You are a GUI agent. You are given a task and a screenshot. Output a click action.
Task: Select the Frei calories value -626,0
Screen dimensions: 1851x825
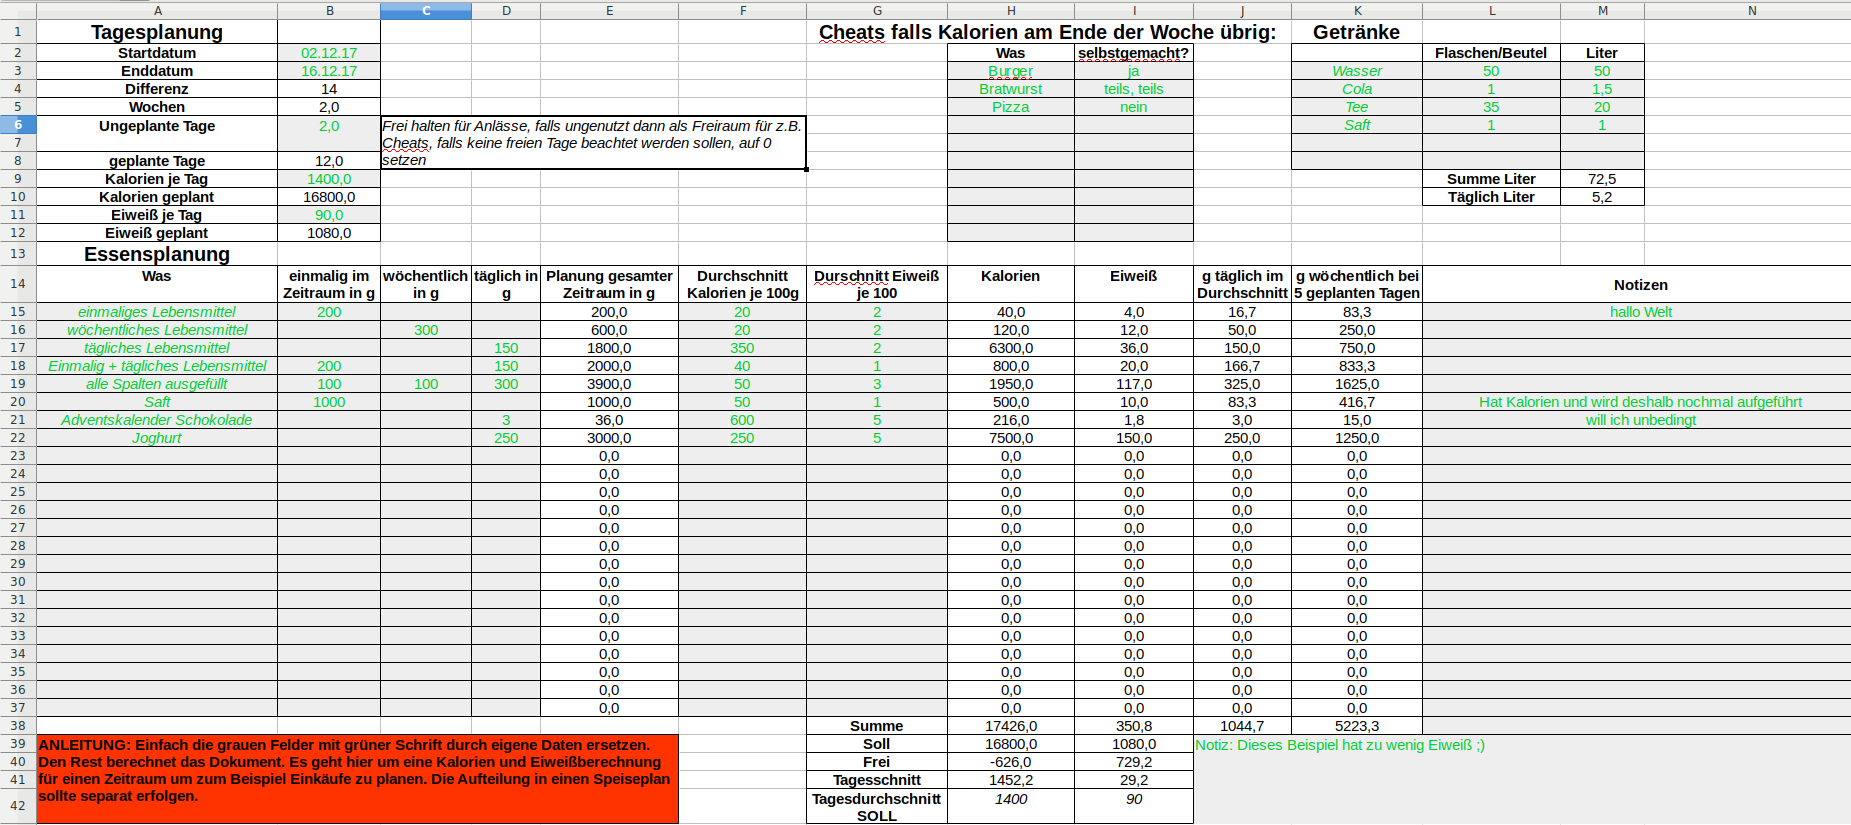(x=1010, y=762)
